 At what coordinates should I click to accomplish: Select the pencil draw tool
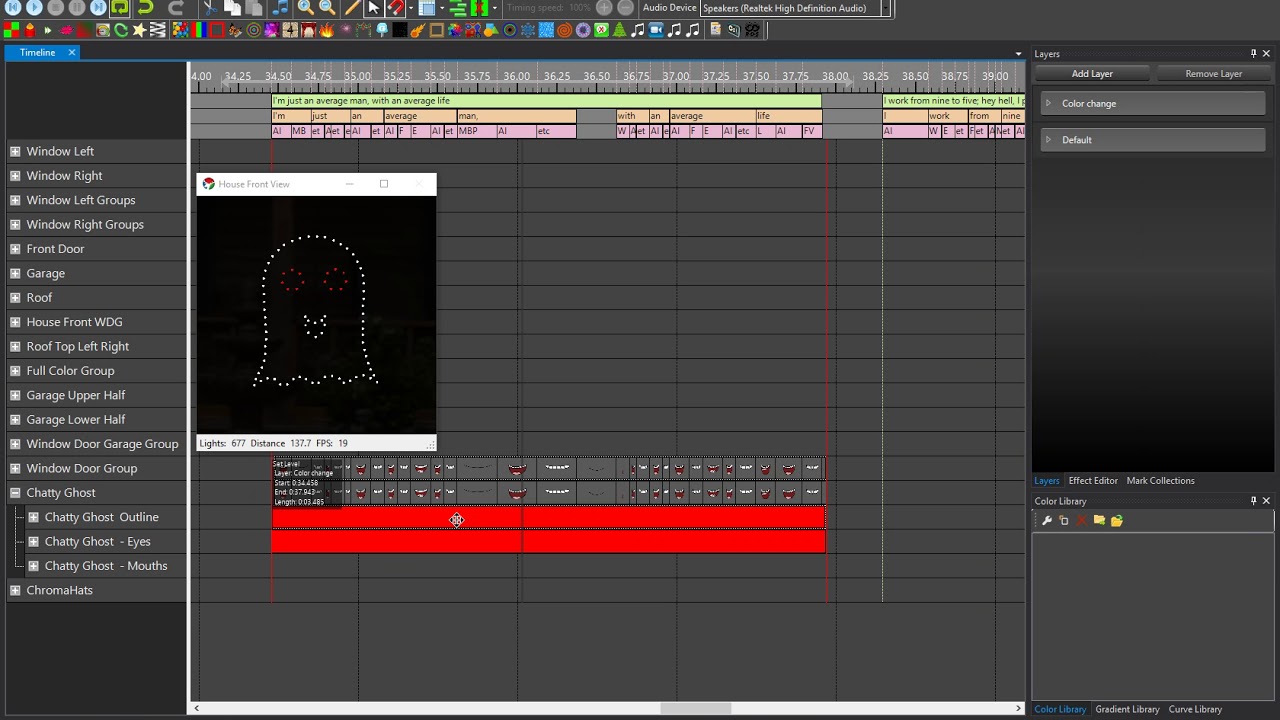click(352, 8)
